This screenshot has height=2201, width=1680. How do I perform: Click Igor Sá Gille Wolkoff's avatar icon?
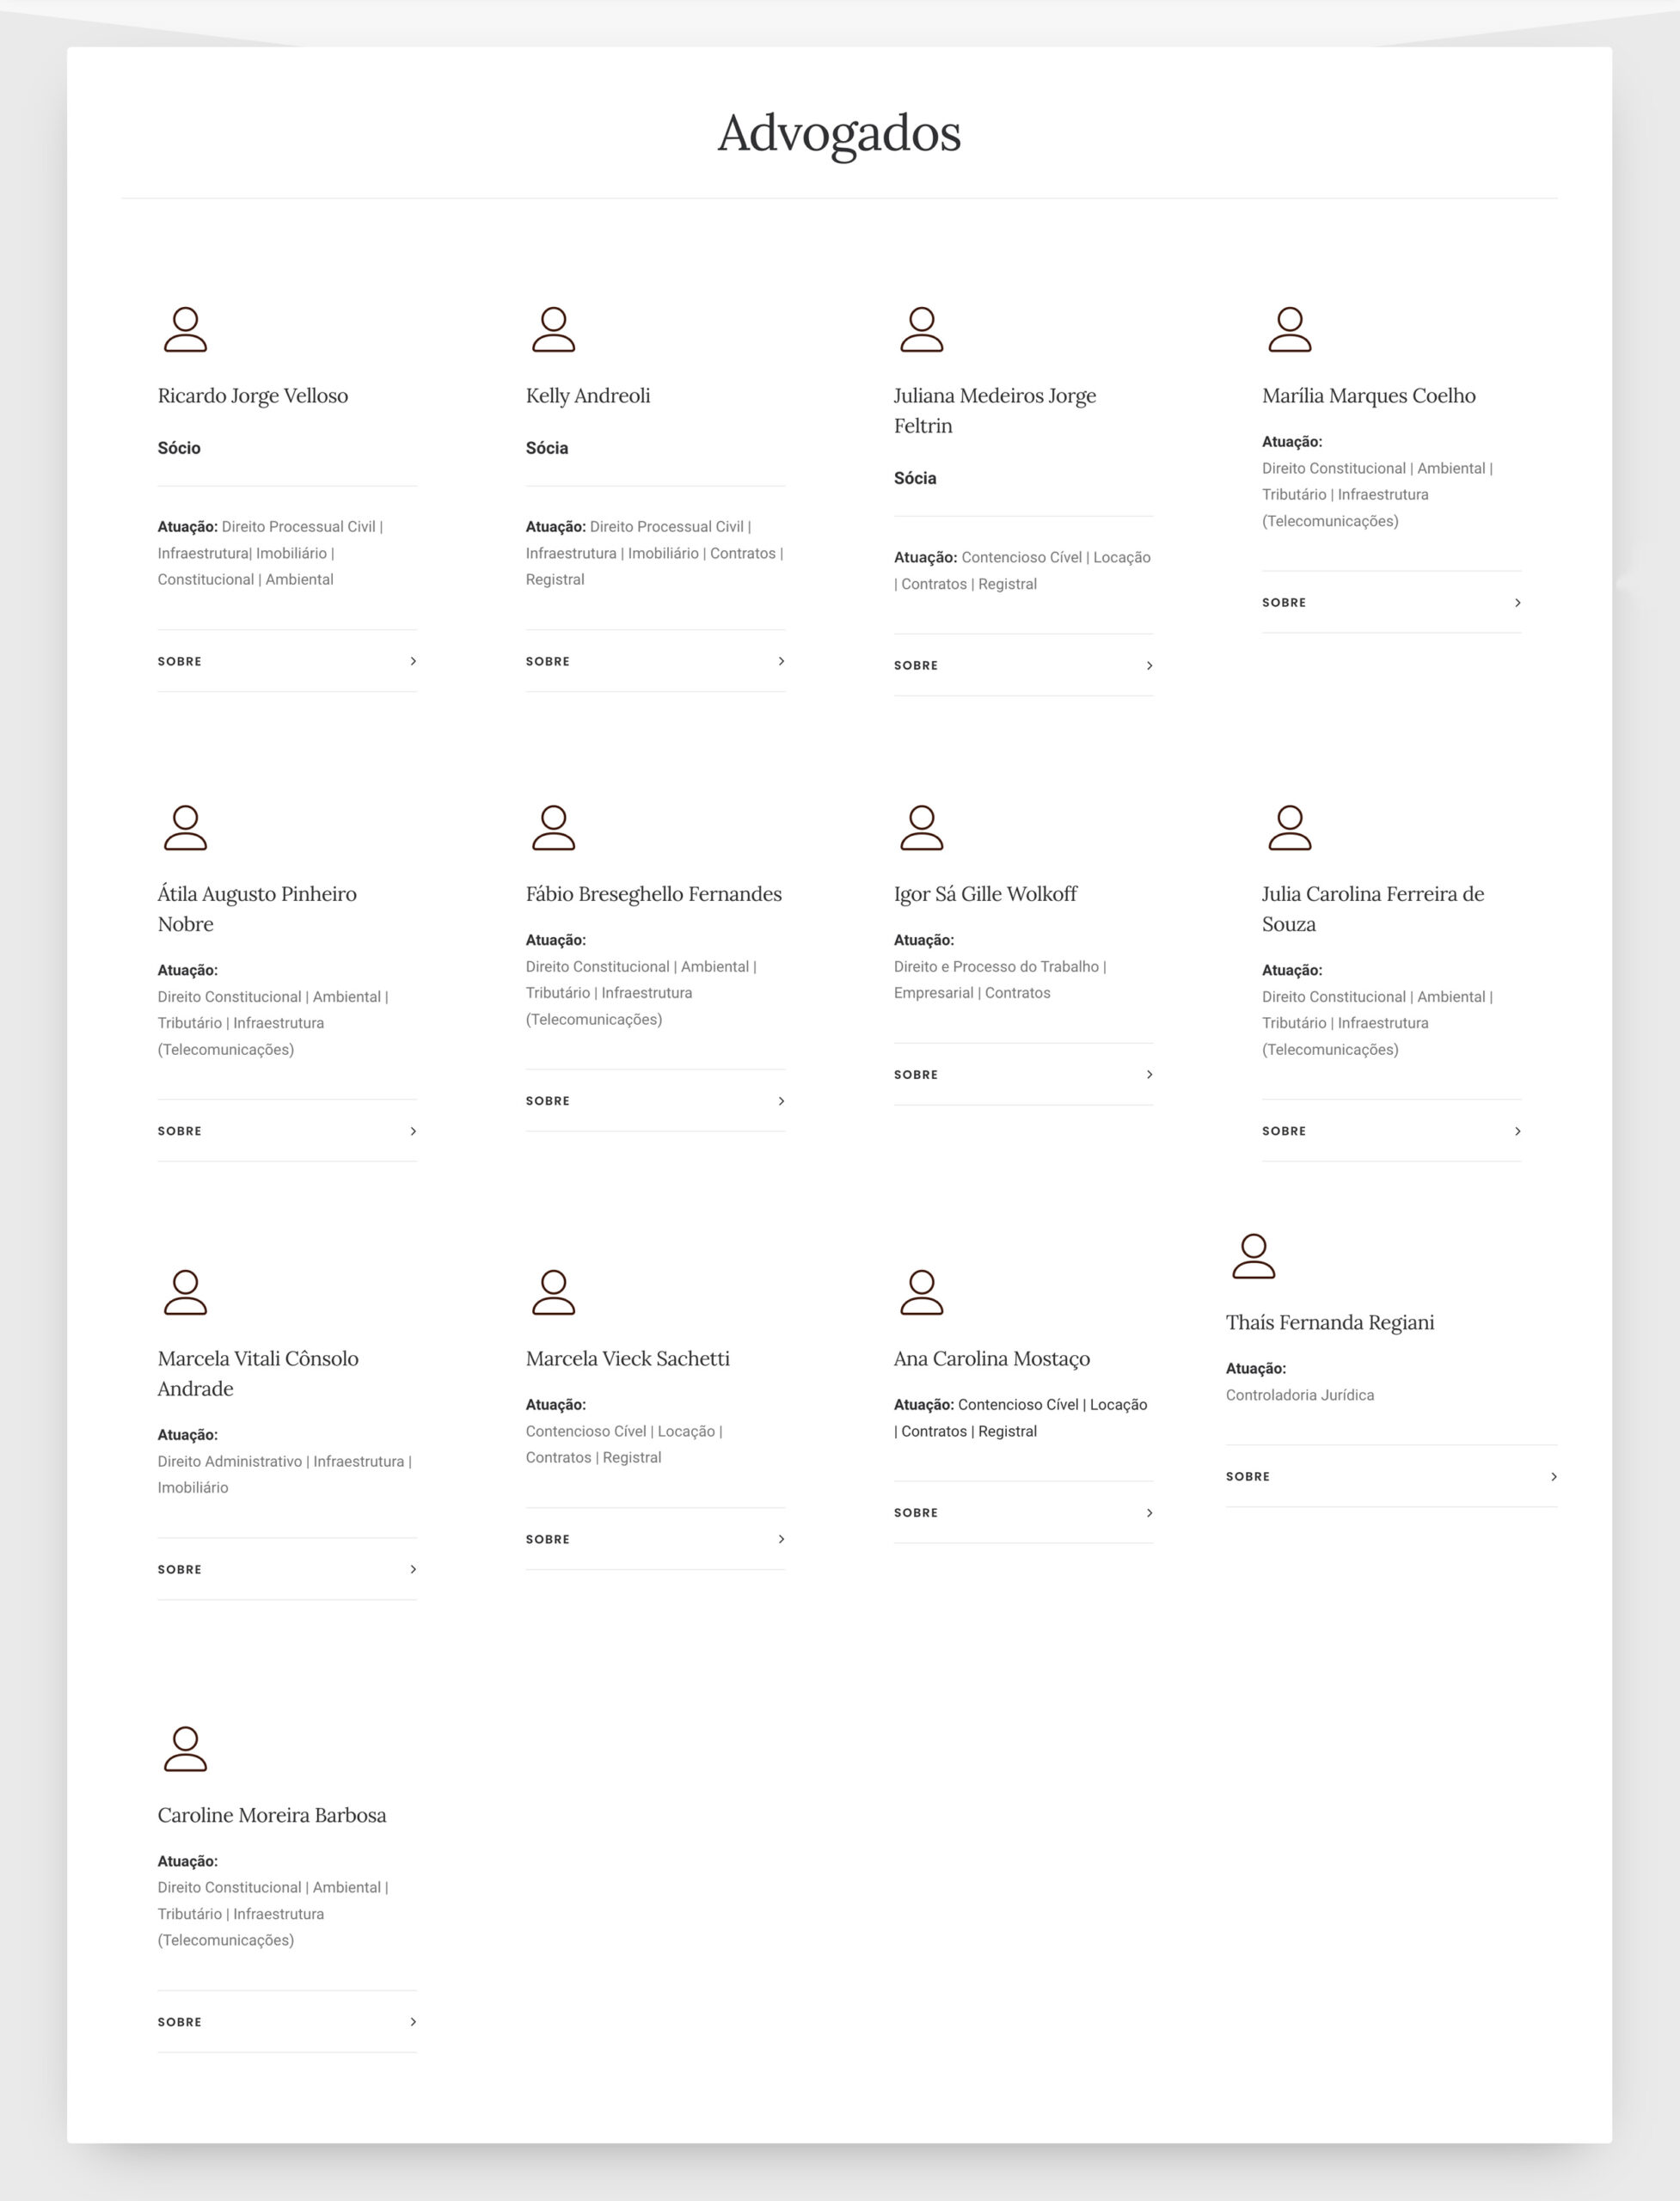(921, 828)
